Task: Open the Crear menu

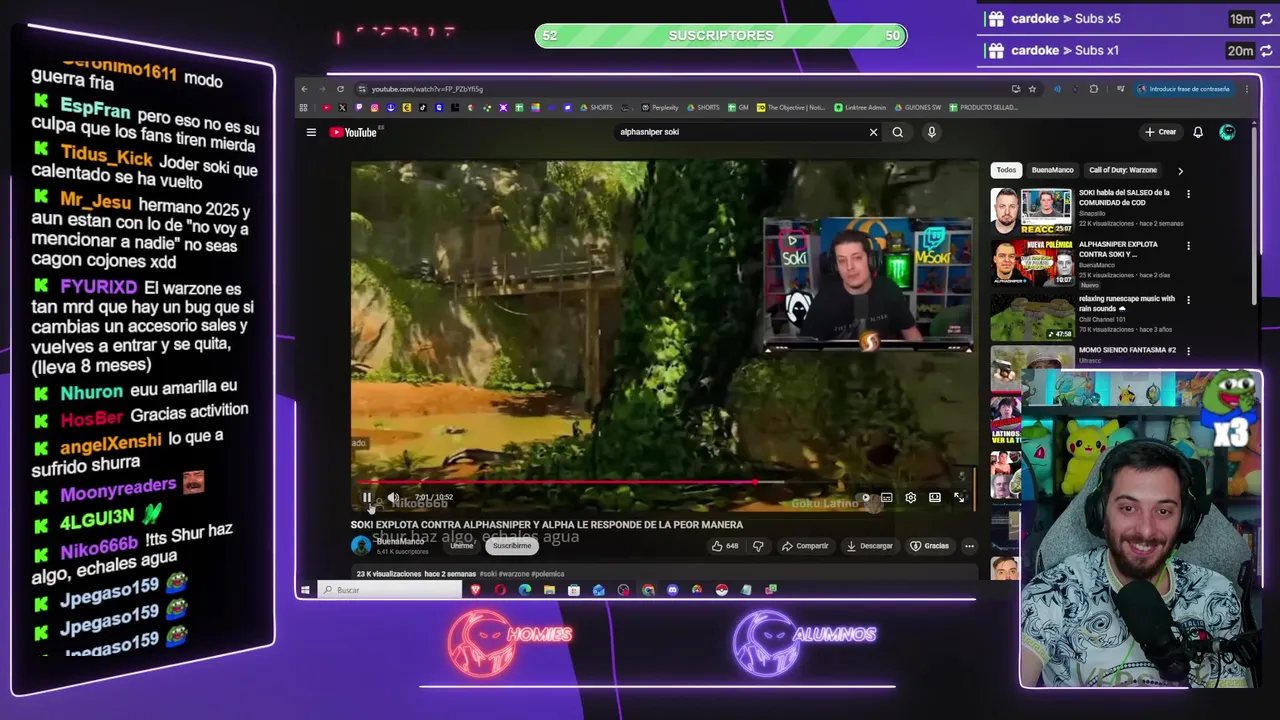Action: click(x=1161, y=132)
